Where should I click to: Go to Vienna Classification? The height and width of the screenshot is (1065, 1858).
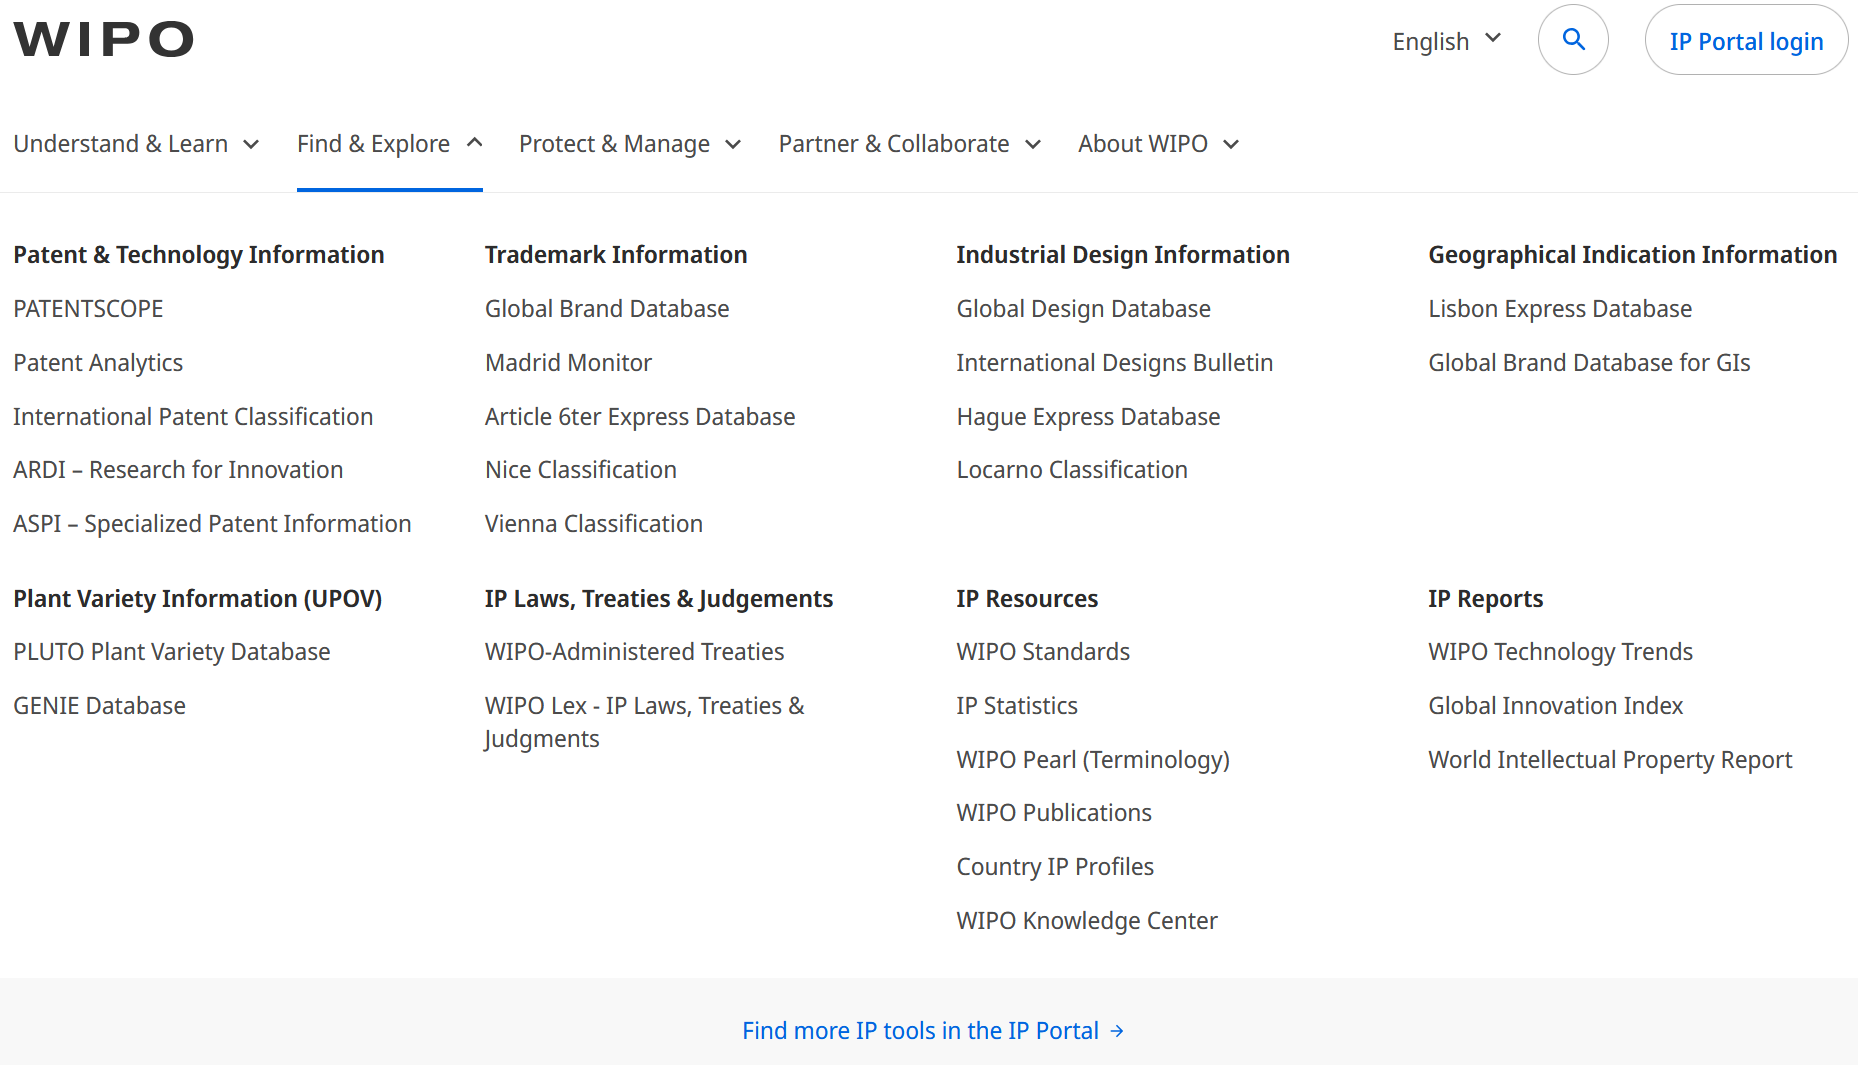tap(594, 524)
